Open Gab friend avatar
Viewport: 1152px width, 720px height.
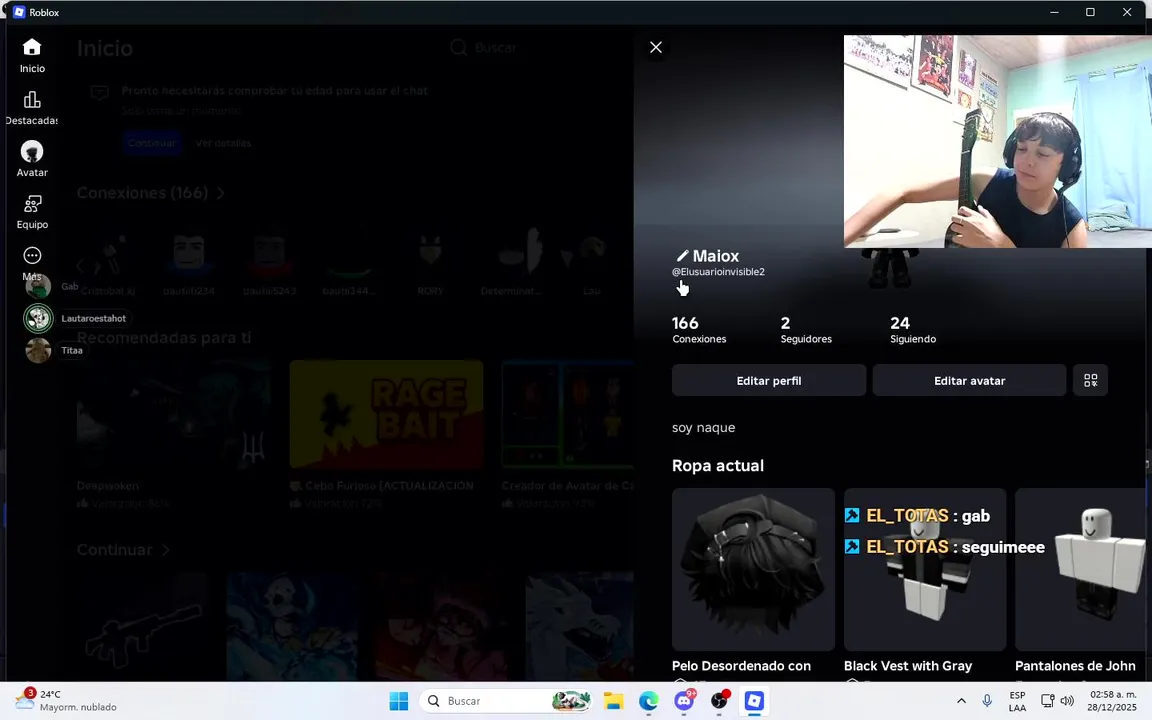tap(38, 286)
